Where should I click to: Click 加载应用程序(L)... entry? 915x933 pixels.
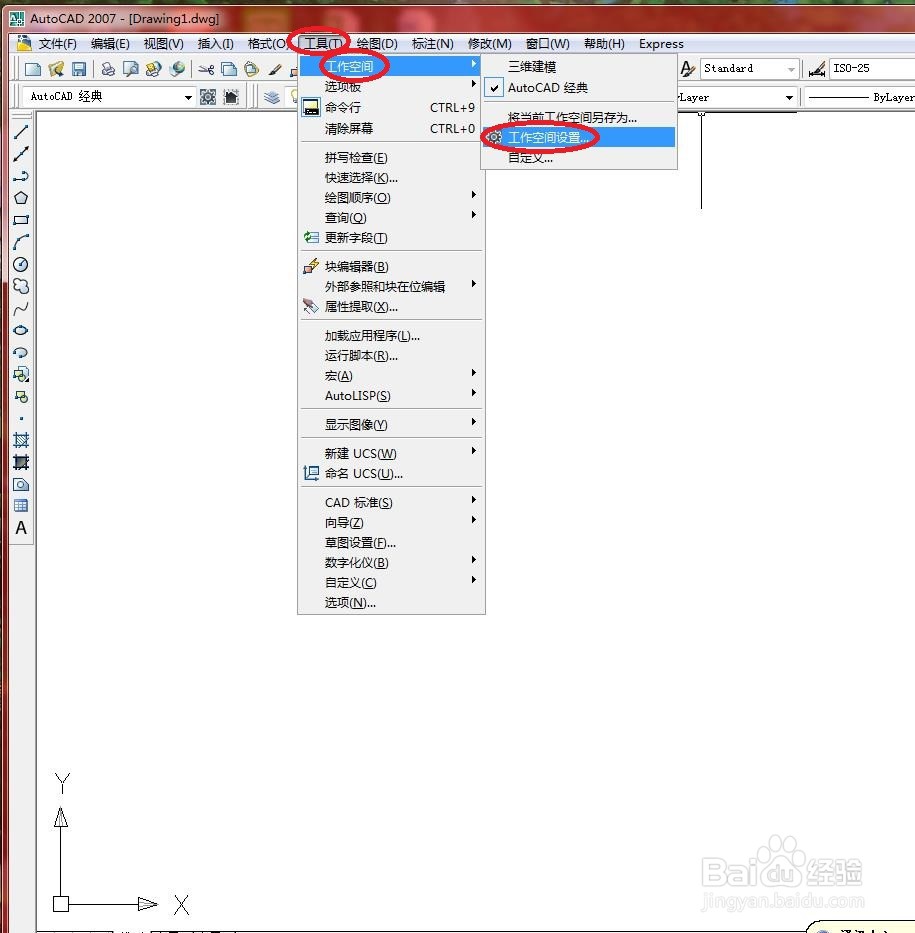(391, 336)
